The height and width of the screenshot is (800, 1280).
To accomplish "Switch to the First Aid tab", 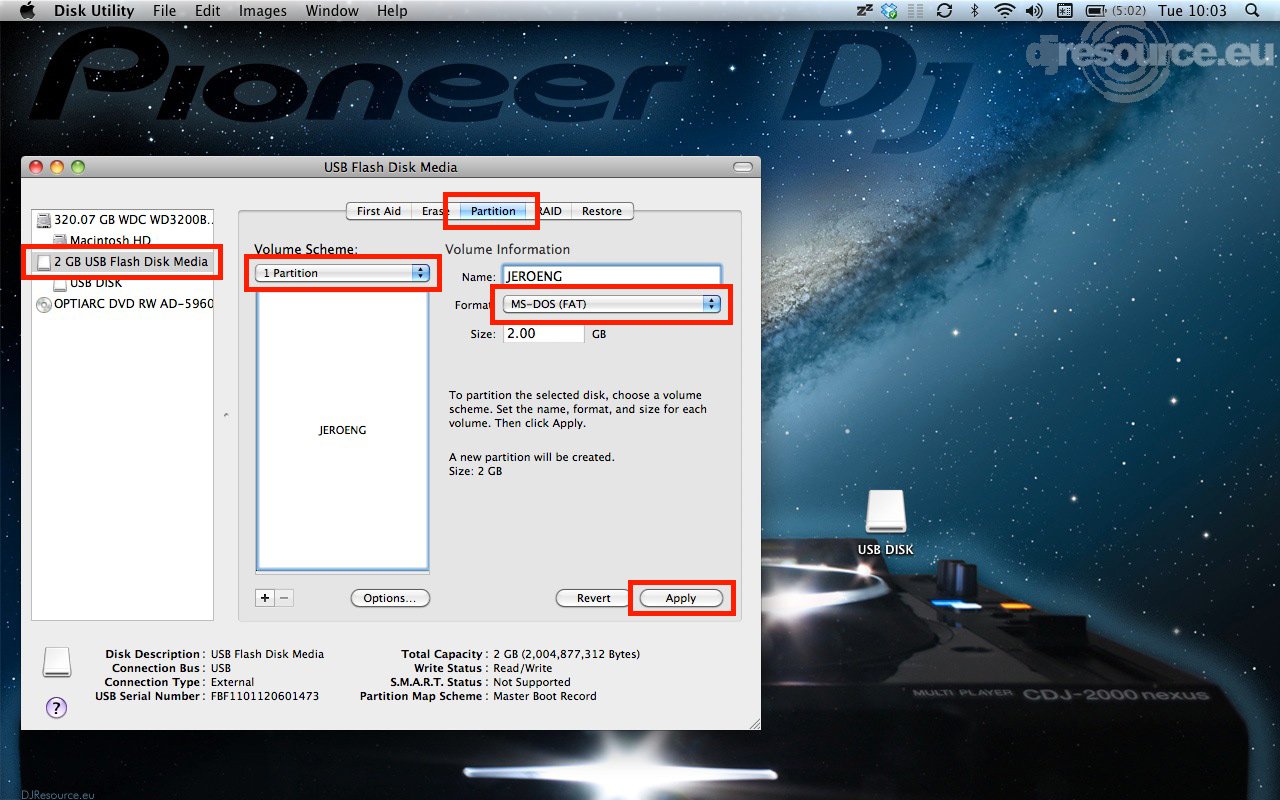I will pyautogui.click(x=379, y=211).
